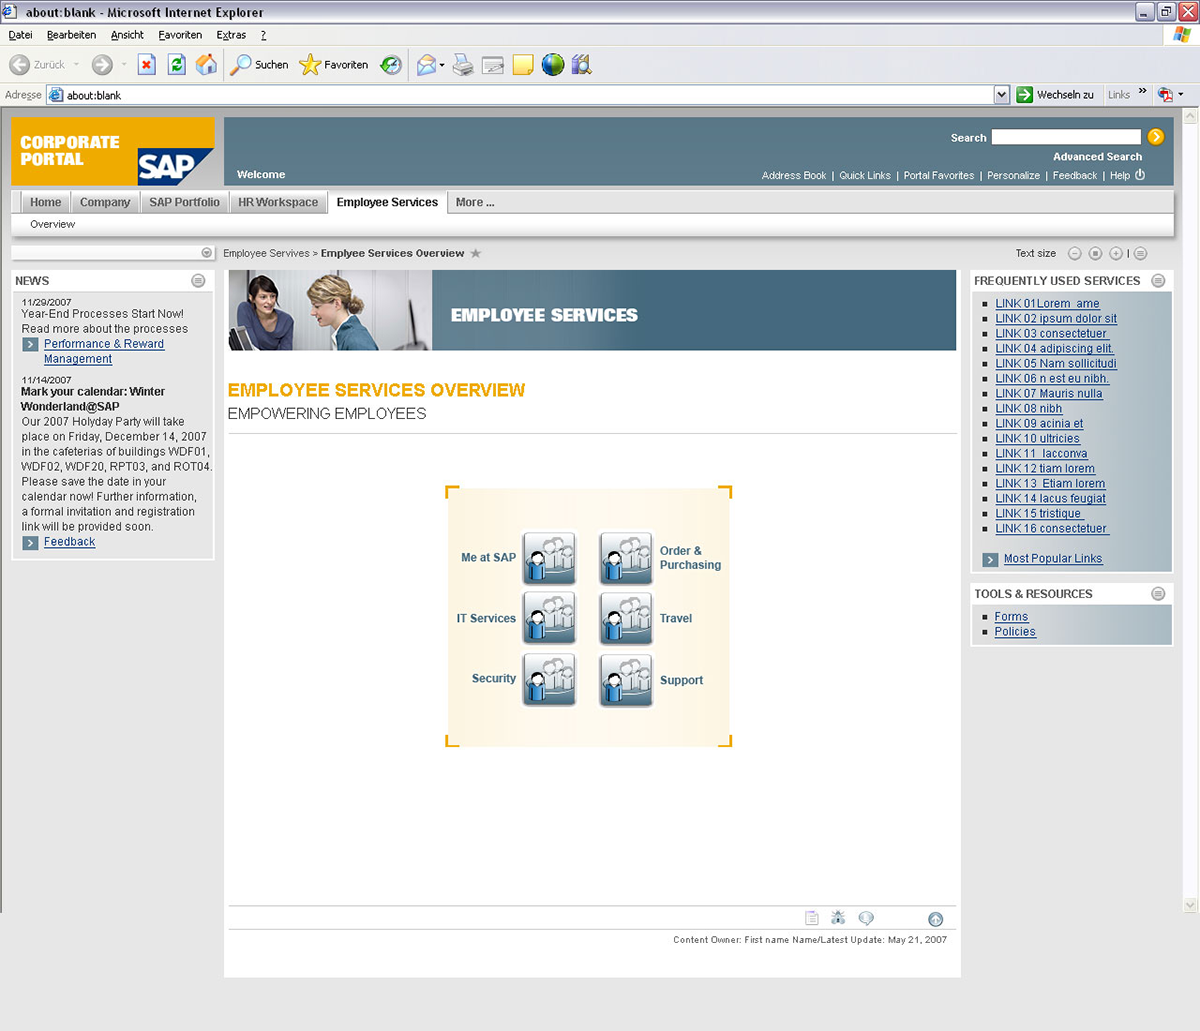Click the Security service icon

pos(549,680)
